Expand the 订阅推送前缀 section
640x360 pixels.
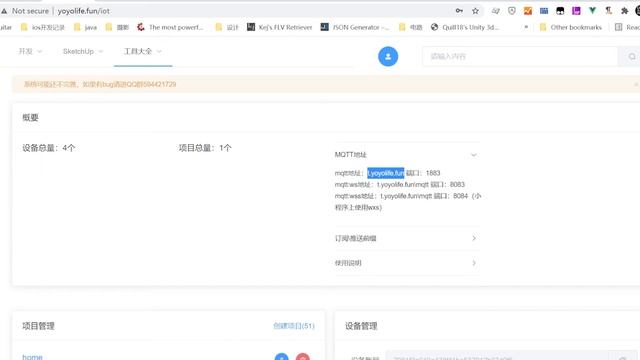[406, 238]
